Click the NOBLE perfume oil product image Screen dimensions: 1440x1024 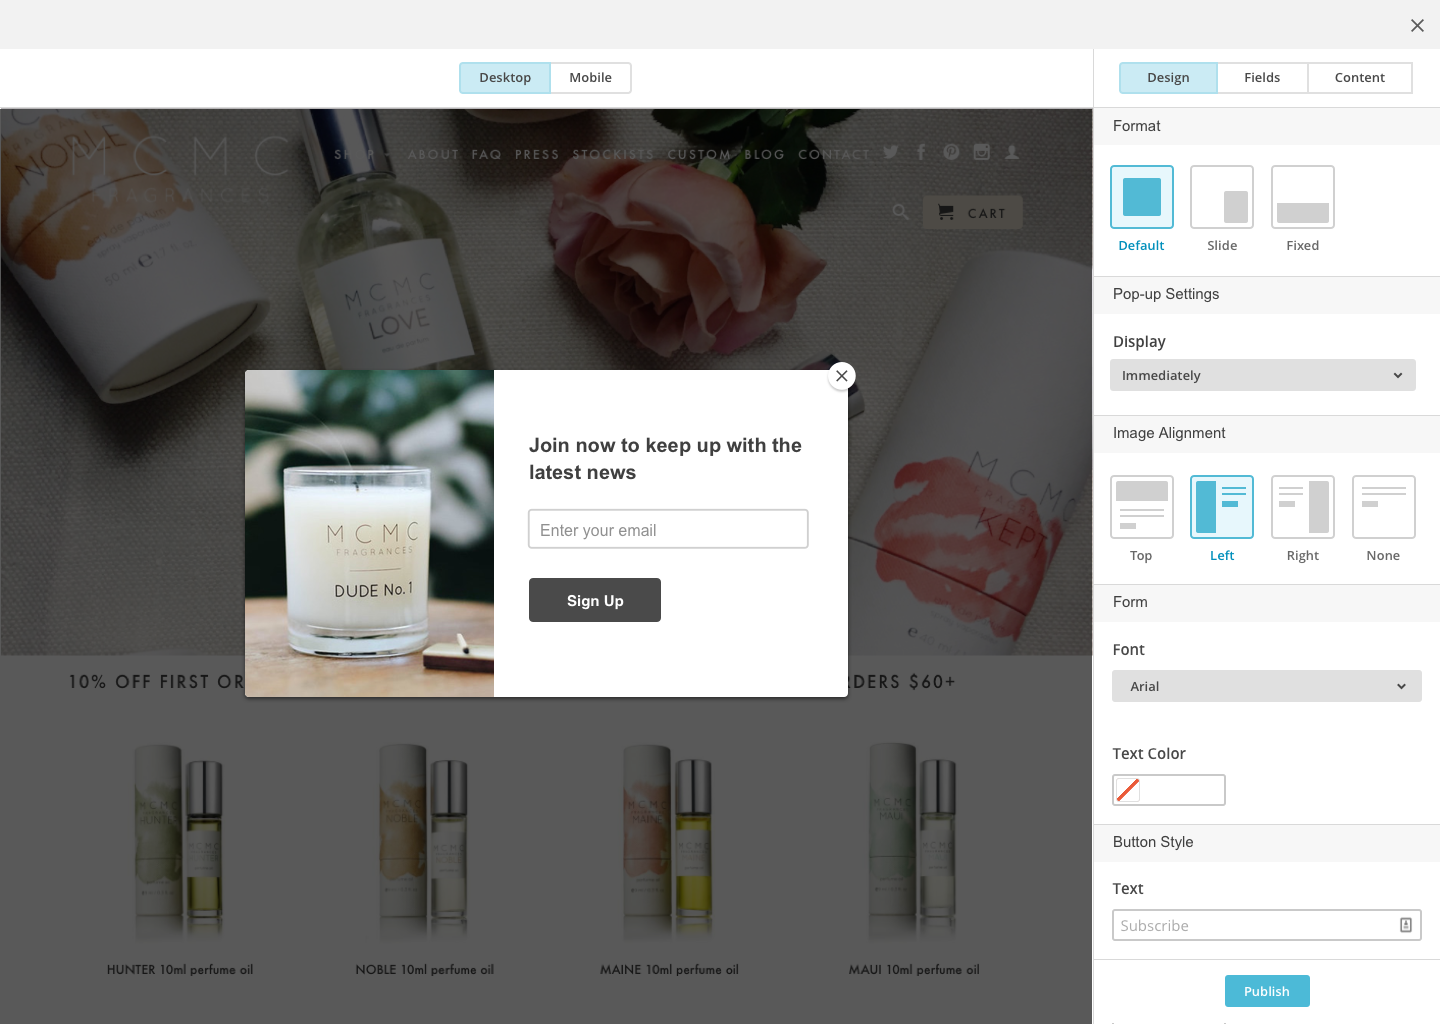coord(424,842)
